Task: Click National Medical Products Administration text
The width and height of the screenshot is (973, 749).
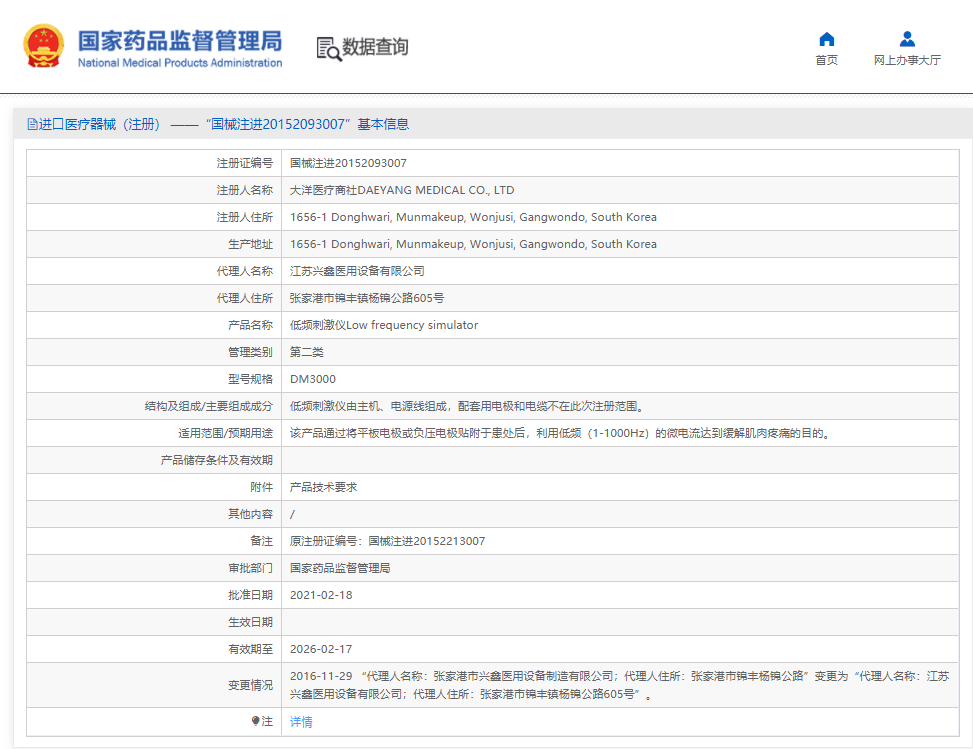Action: 180,63
